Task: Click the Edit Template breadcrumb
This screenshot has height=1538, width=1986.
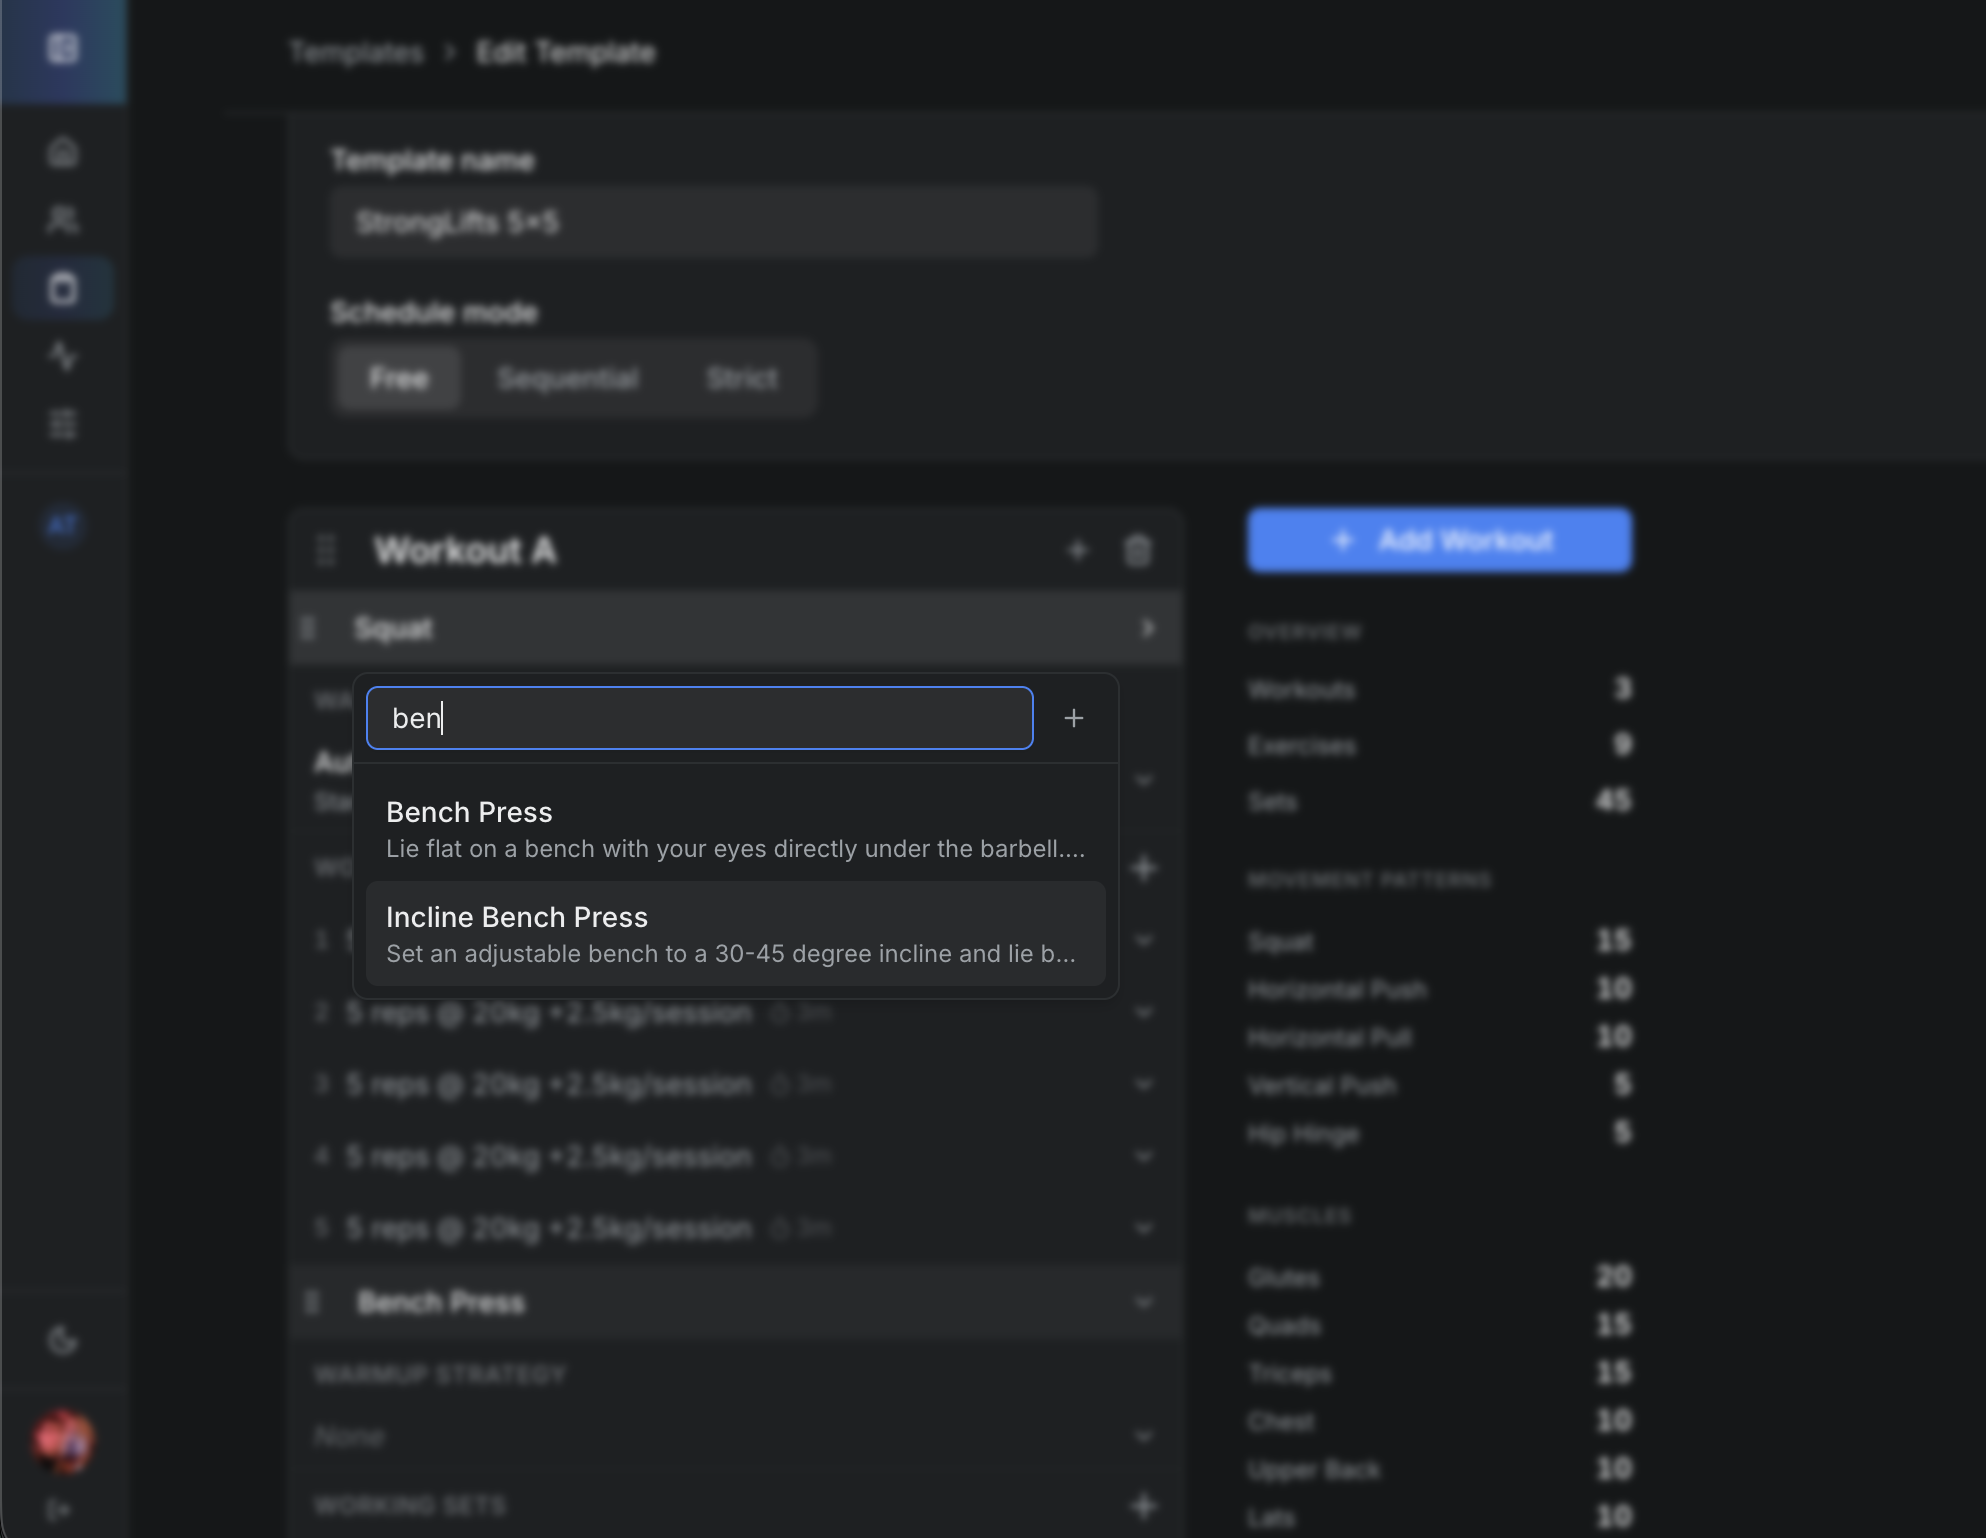Action: [x=565, y=52]
